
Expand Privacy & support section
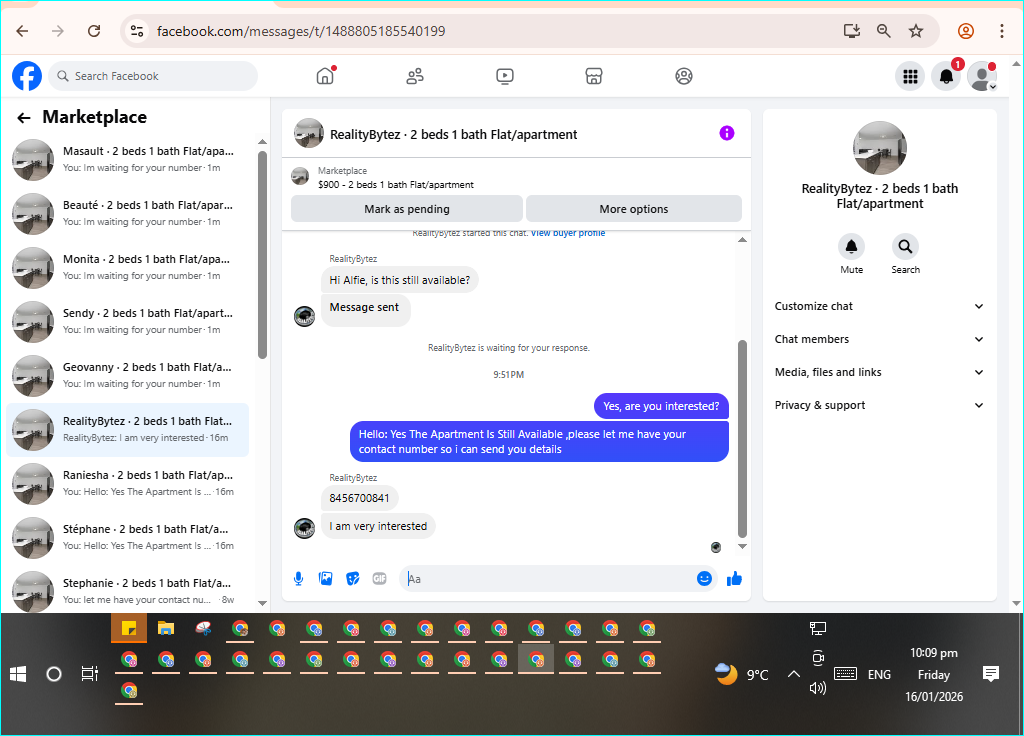tap(879, 405)
